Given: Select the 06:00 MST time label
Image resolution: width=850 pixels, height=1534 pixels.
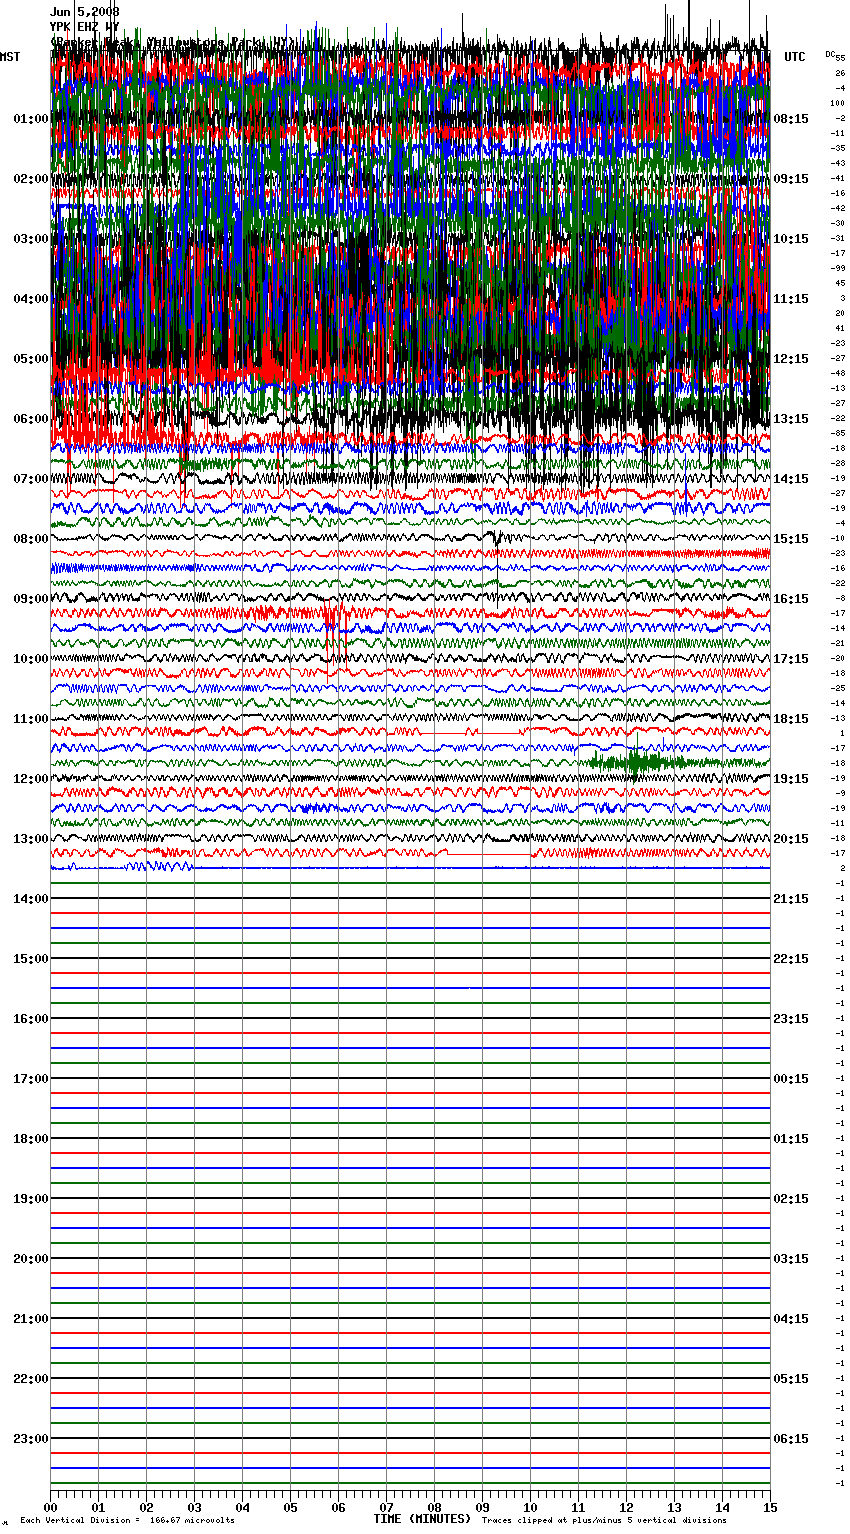Looking at the screenshot, I should [31, 419].
